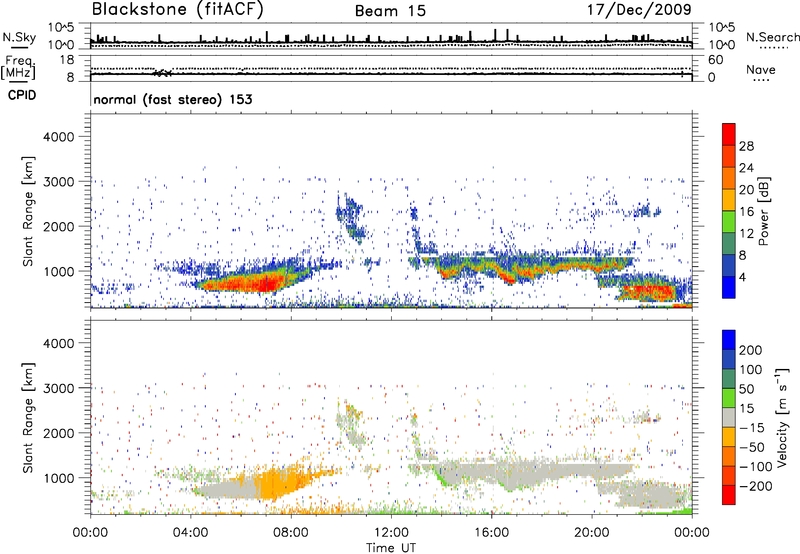Pick the gray velocity segment between 15 and -15
This screenshot has width=800, height=554.
[x=729, y=417]
